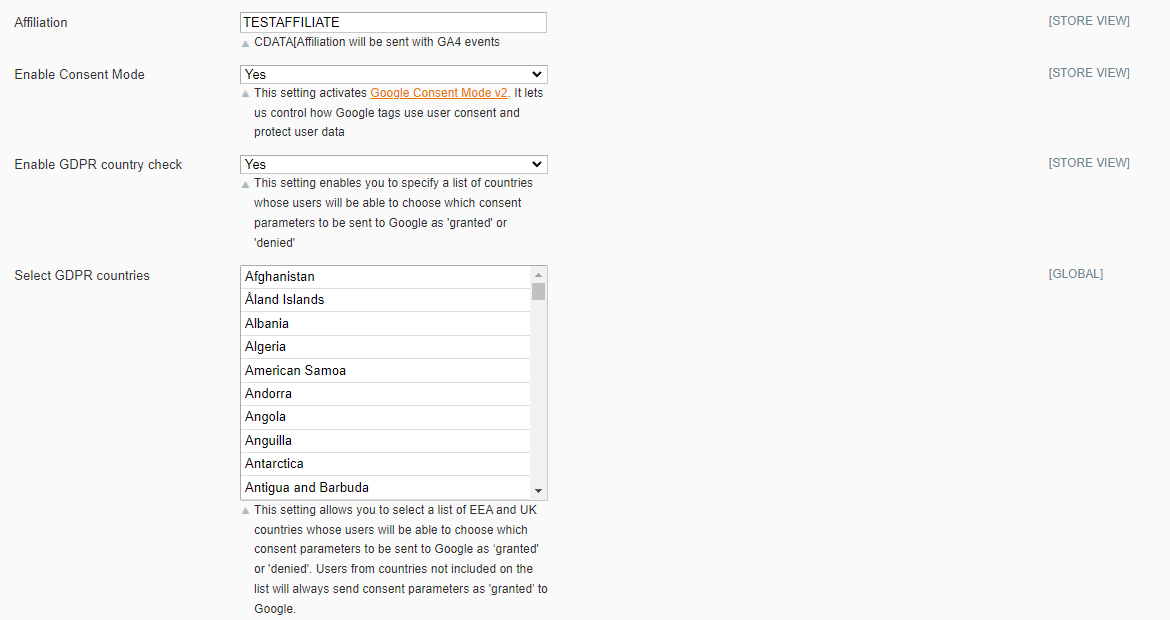Click the Consent Mode hint triangle icon
1170x620 pixels.
pyautogui.click(x=246, y=94)
